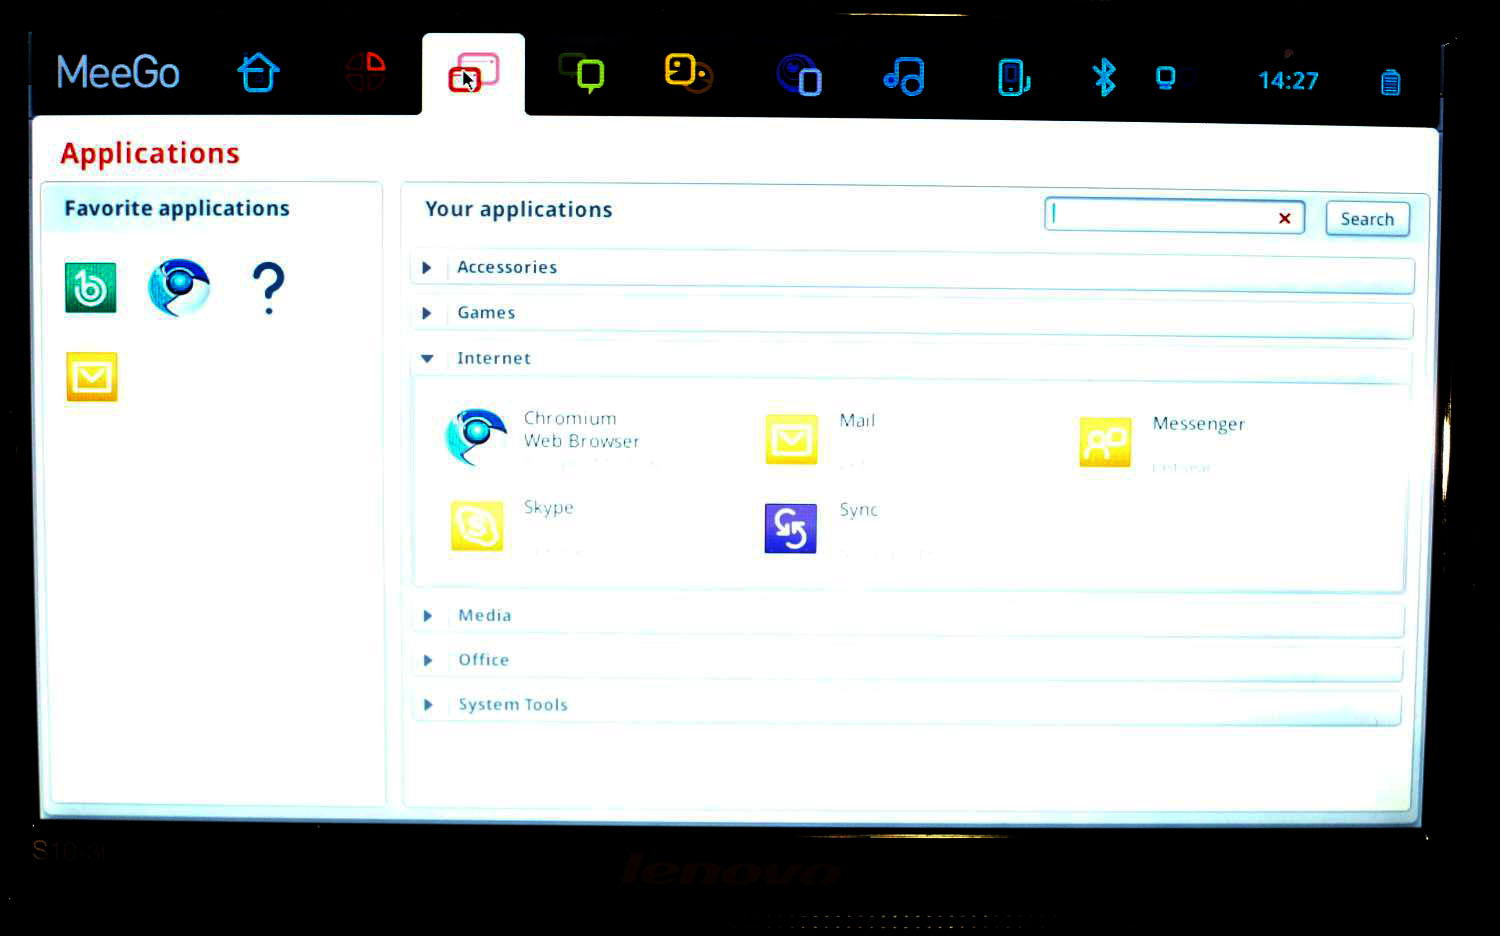Expand the System Tools category arrow
1500x936 pixels.
coord(428,705)
